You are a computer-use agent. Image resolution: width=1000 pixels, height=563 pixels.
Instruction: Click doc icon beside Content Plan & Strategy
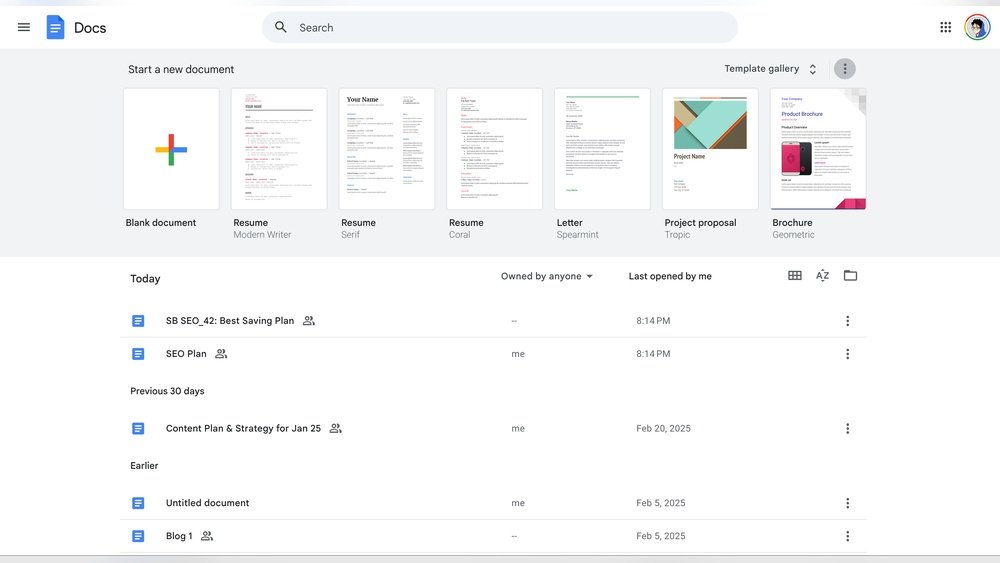138,428
